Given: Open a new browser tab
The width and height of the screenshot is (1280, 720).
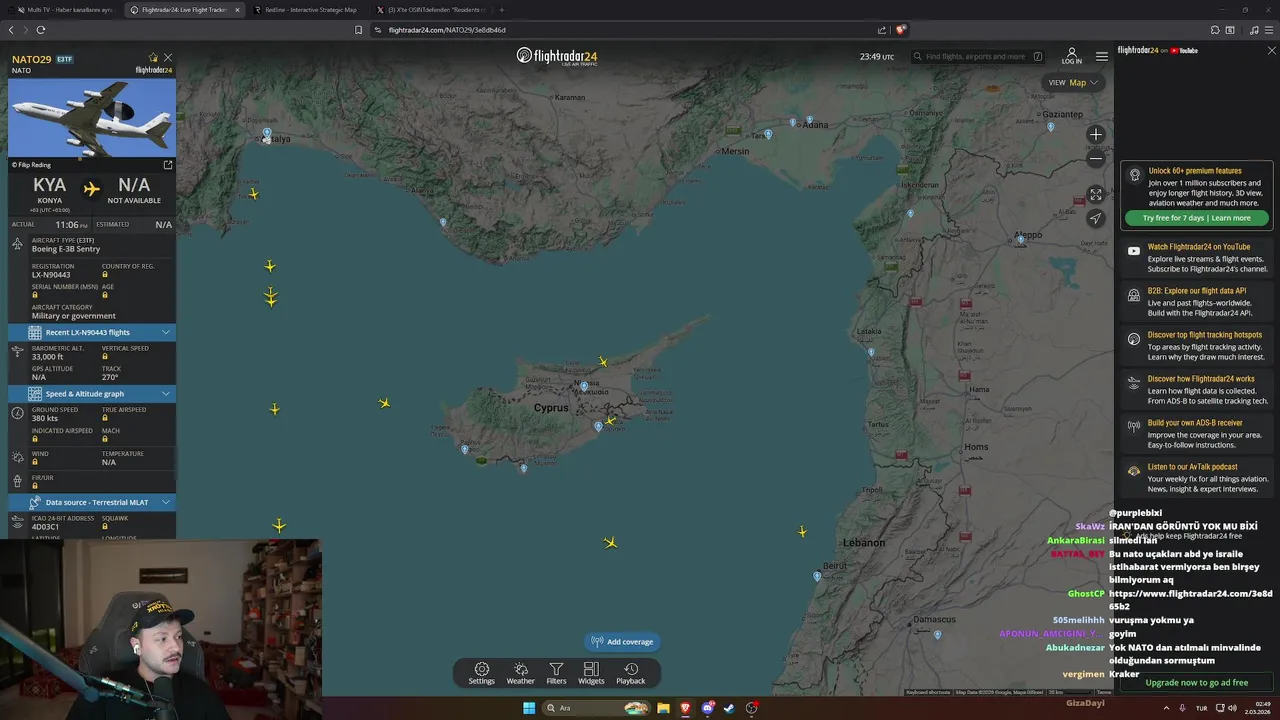Looking at the screenshot, I should (x=501, y=10).
